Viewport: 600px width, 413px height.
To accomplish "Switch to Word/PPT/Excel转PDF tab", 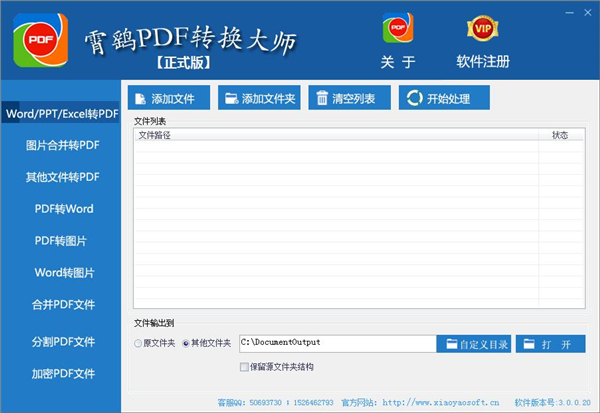I will point(61,114).
